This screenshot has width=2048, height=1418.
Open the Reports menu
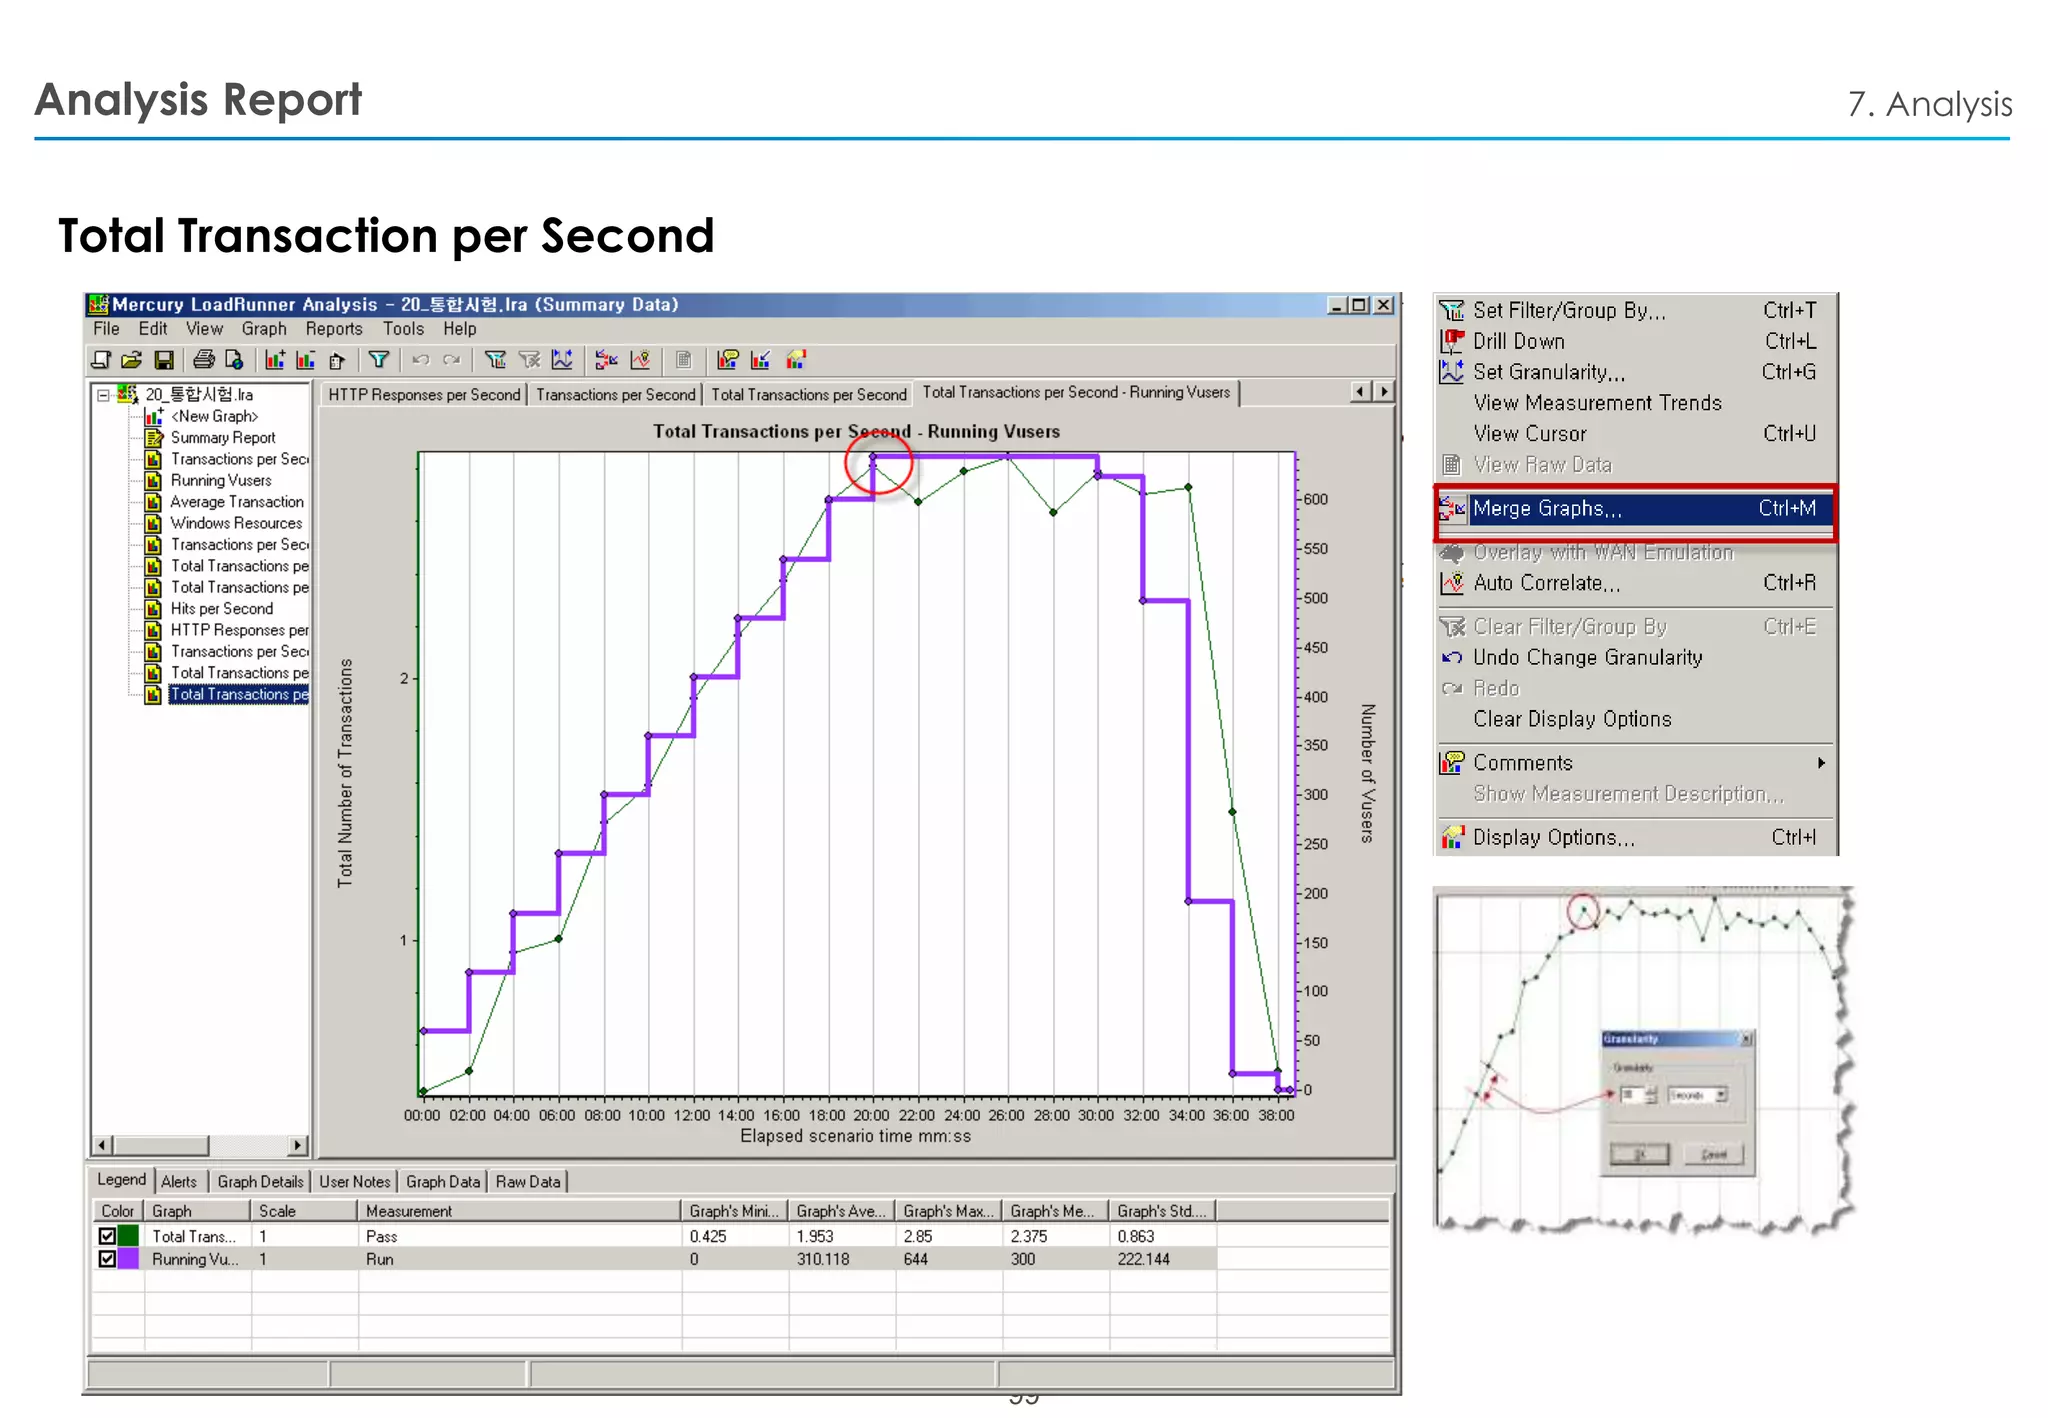click(334, 329)
